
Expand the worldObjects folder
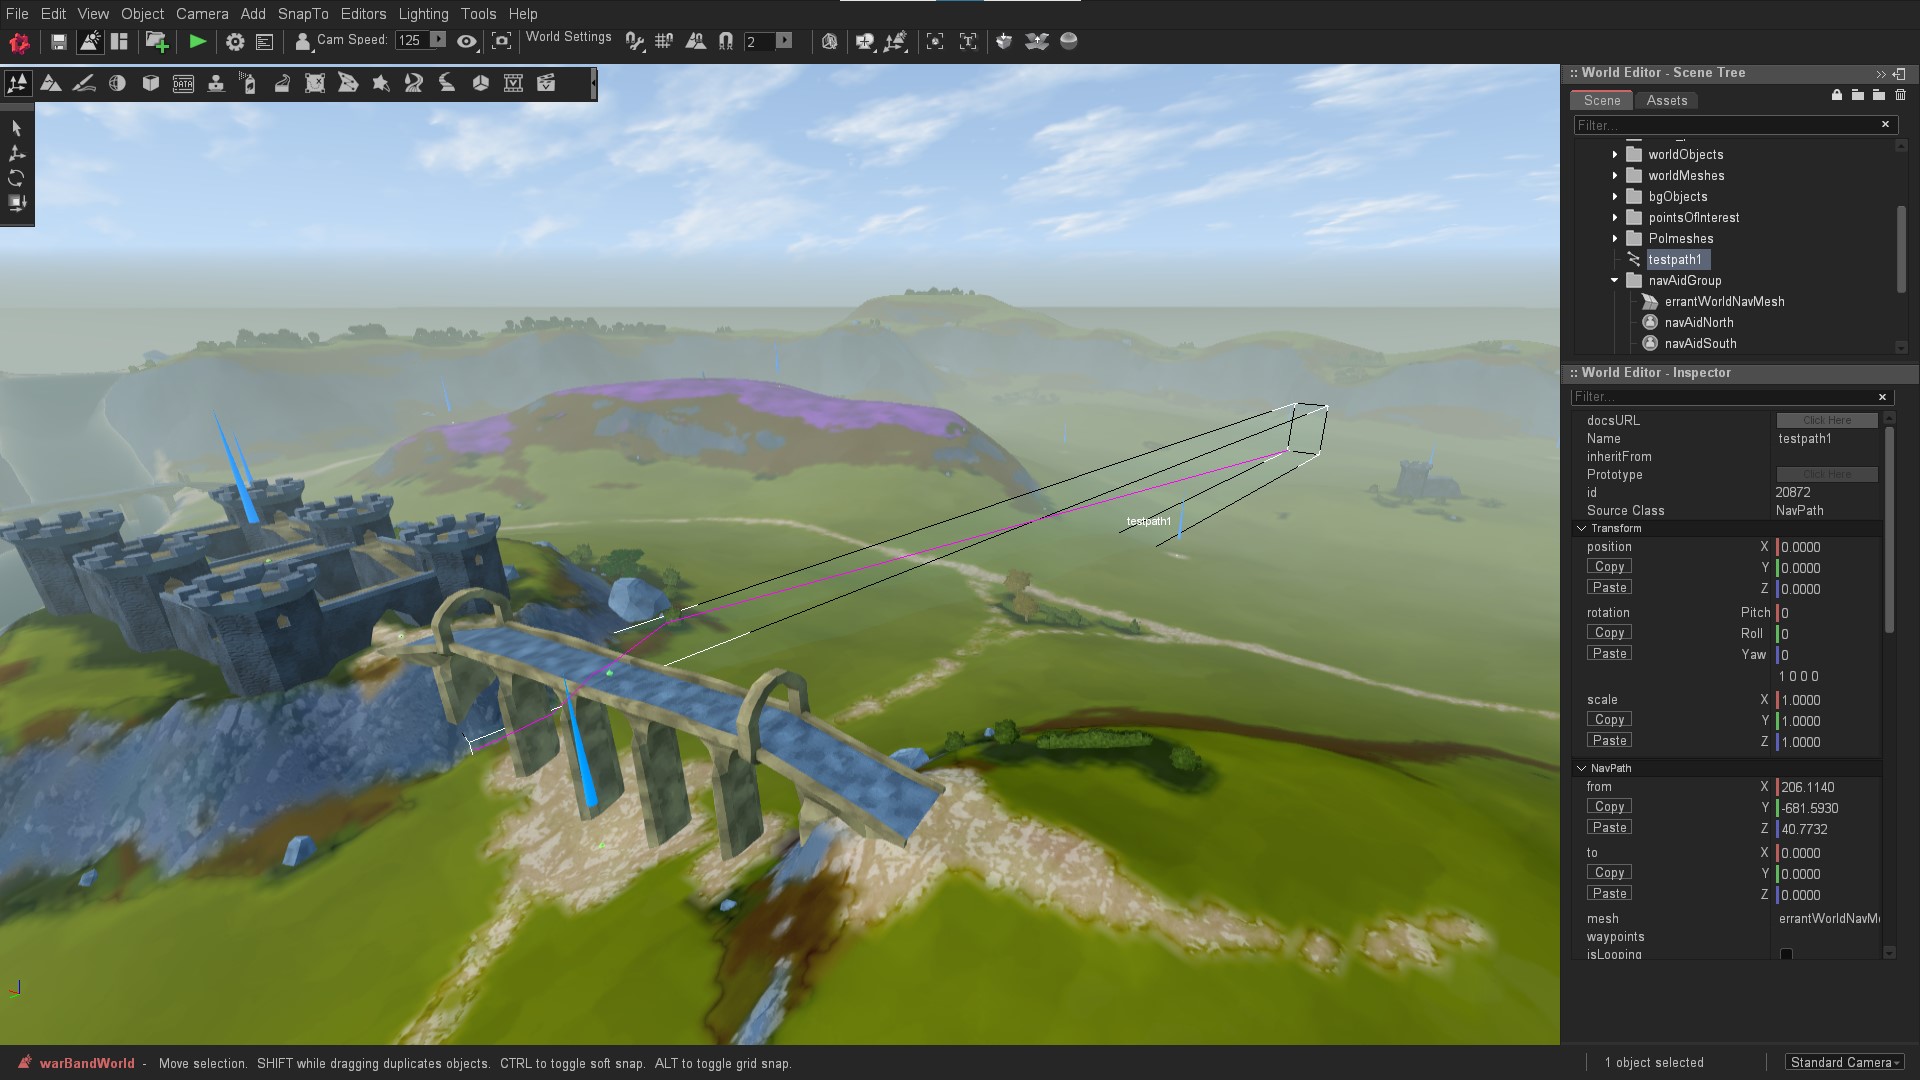[1614, 154]
